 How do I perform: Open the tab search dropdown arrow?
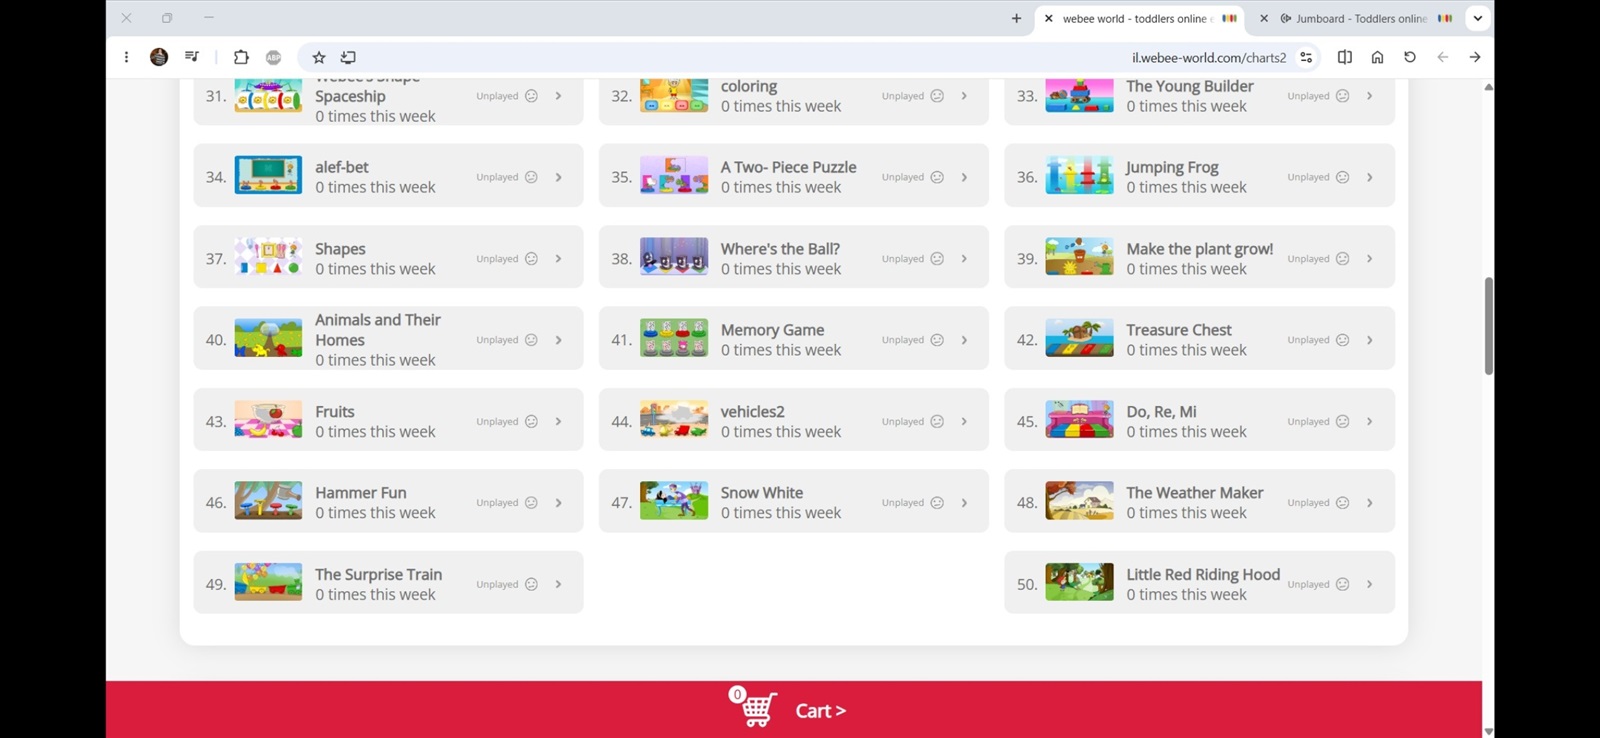click(1477, 18)
